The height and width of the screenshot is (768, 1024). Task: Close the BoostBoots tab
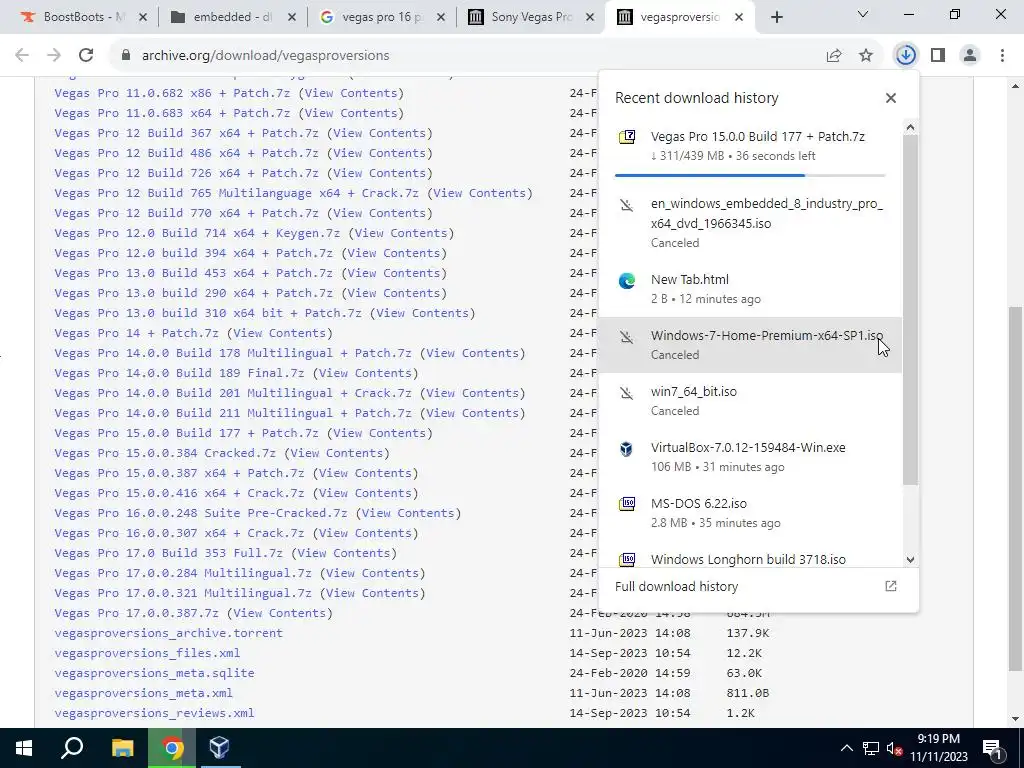[144, 17]
